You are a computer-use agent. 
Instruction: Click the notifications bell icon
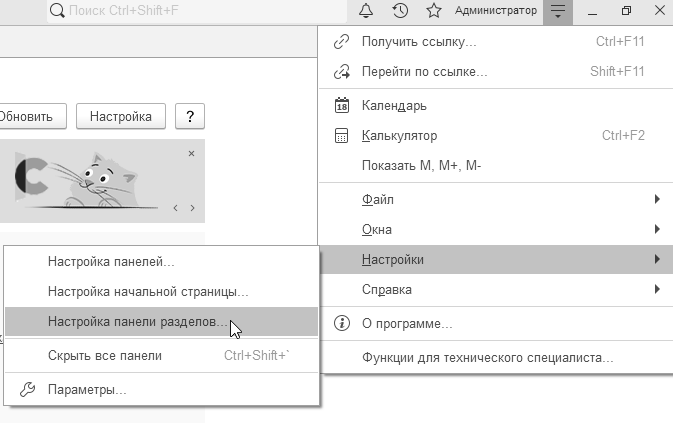click(365, 11)
